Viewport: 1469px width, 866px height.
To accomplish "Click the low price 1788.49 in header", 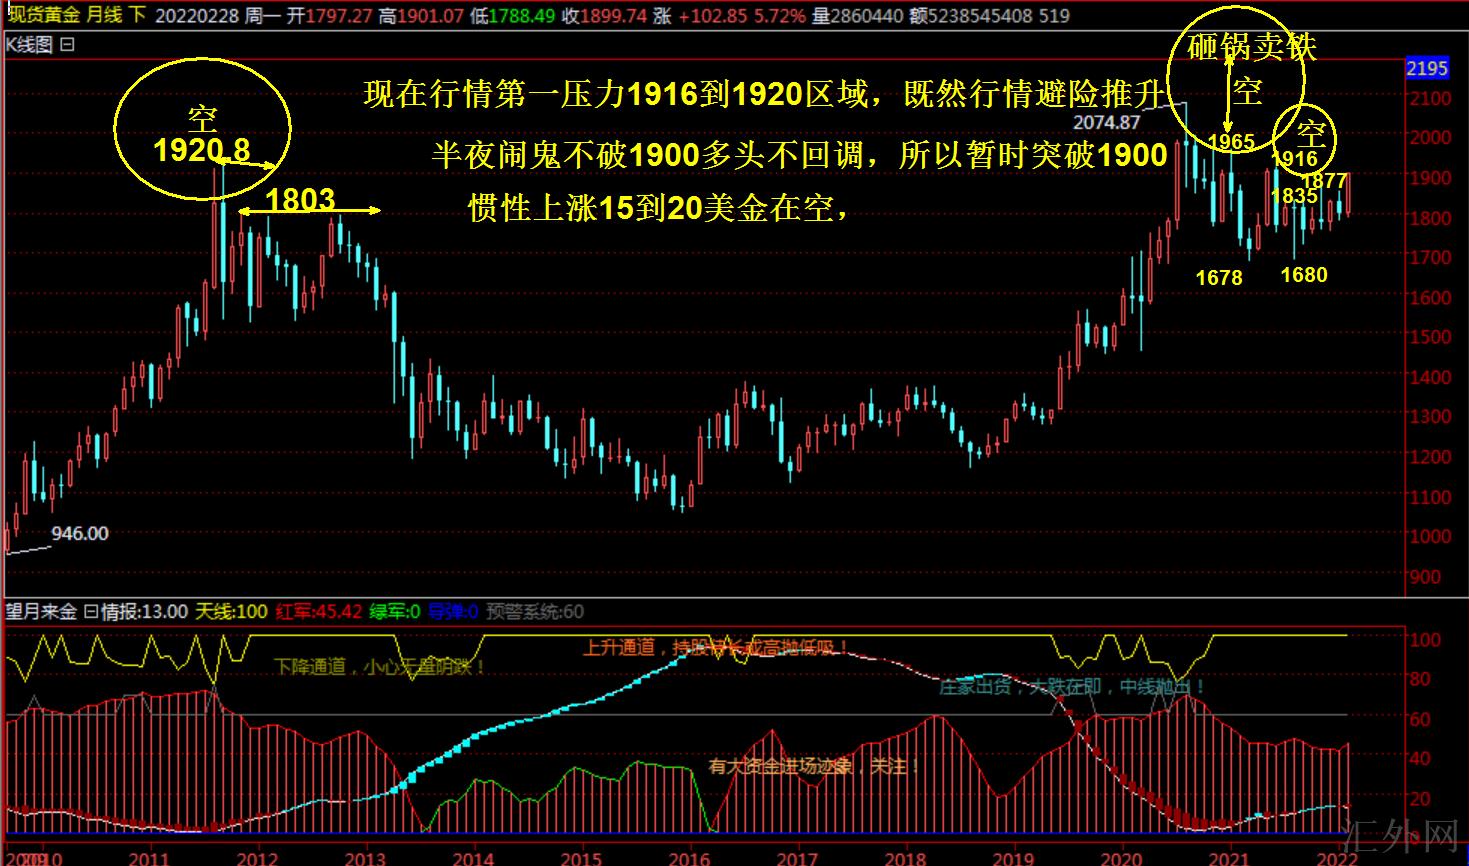I will [x=521, y=16].
